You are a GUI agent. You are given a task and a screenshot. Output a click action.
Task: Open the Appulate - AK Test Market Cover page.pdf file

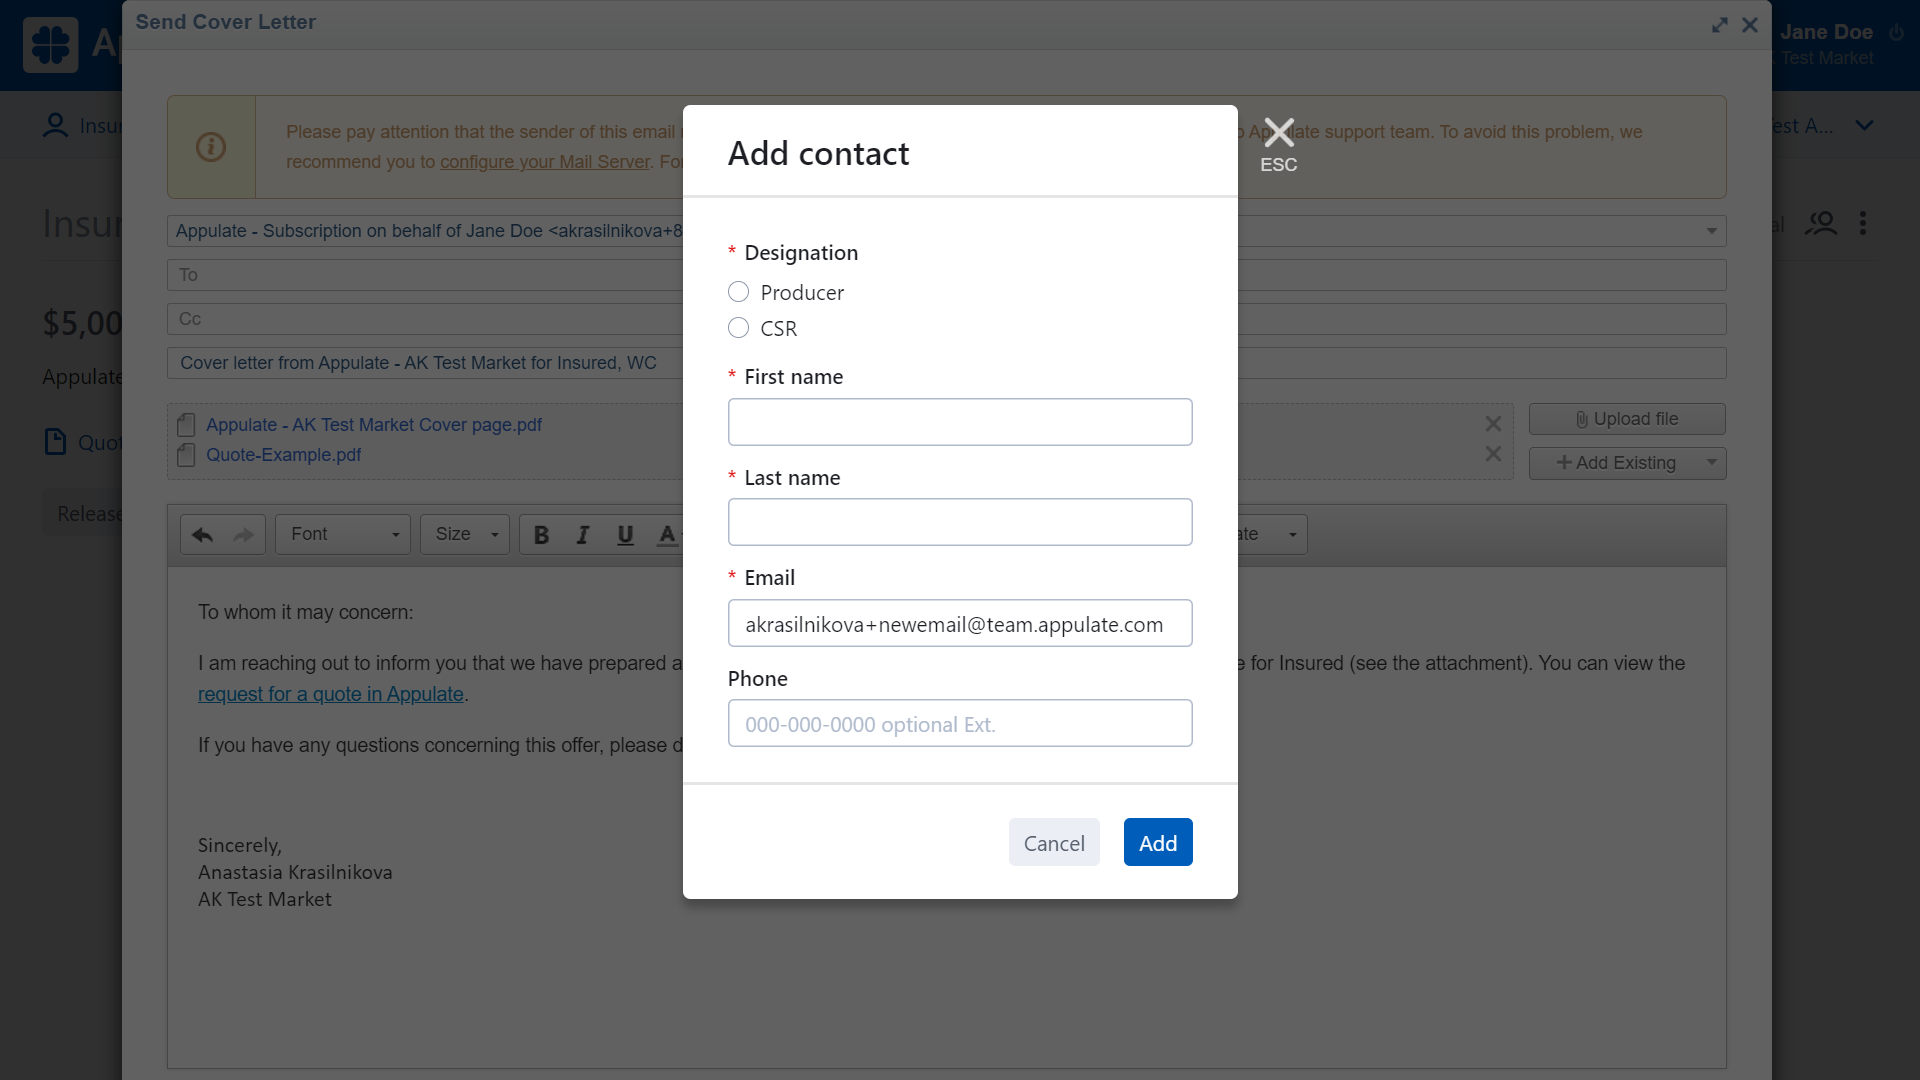coord(374,425)
